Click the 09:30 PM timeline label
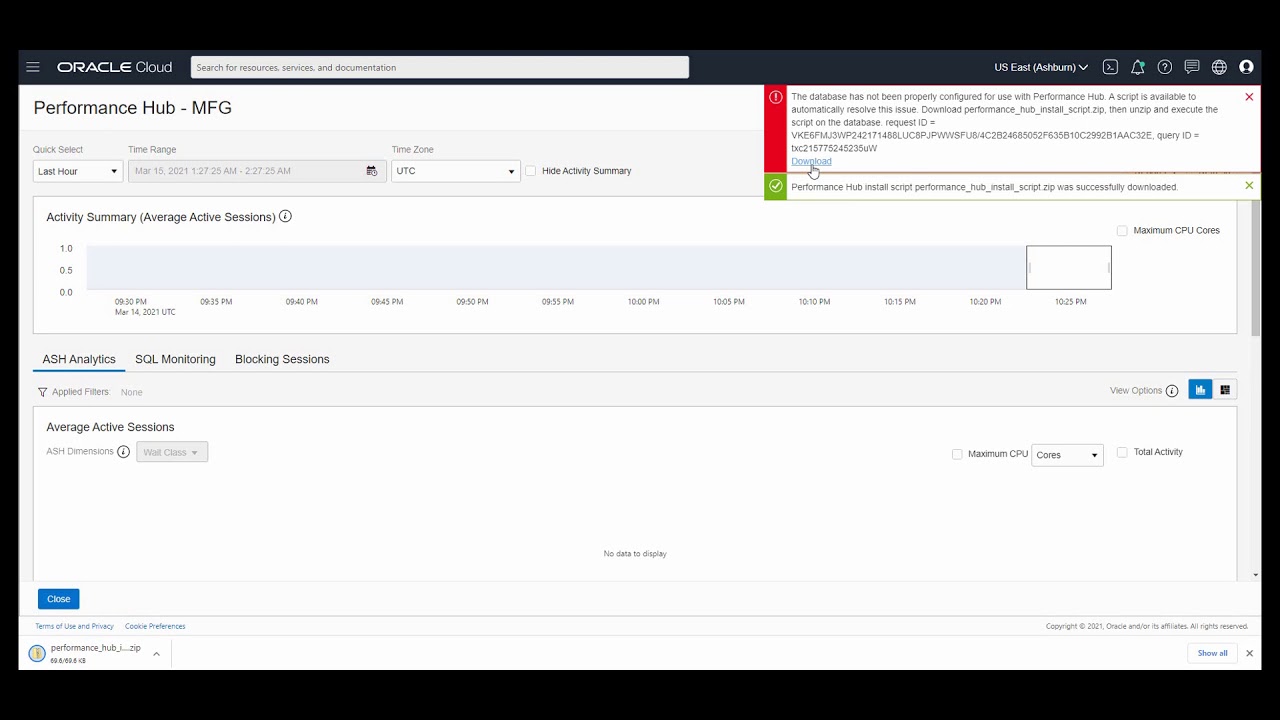This screenshot has width=1280, height=720. [131, 302]
